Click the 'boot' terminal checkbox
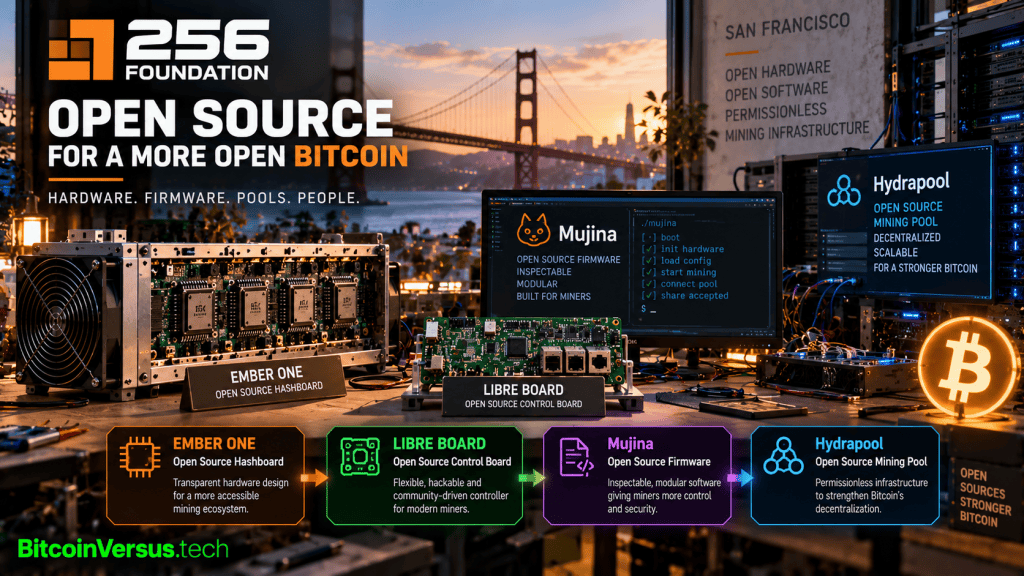 (x=648, y=238)
